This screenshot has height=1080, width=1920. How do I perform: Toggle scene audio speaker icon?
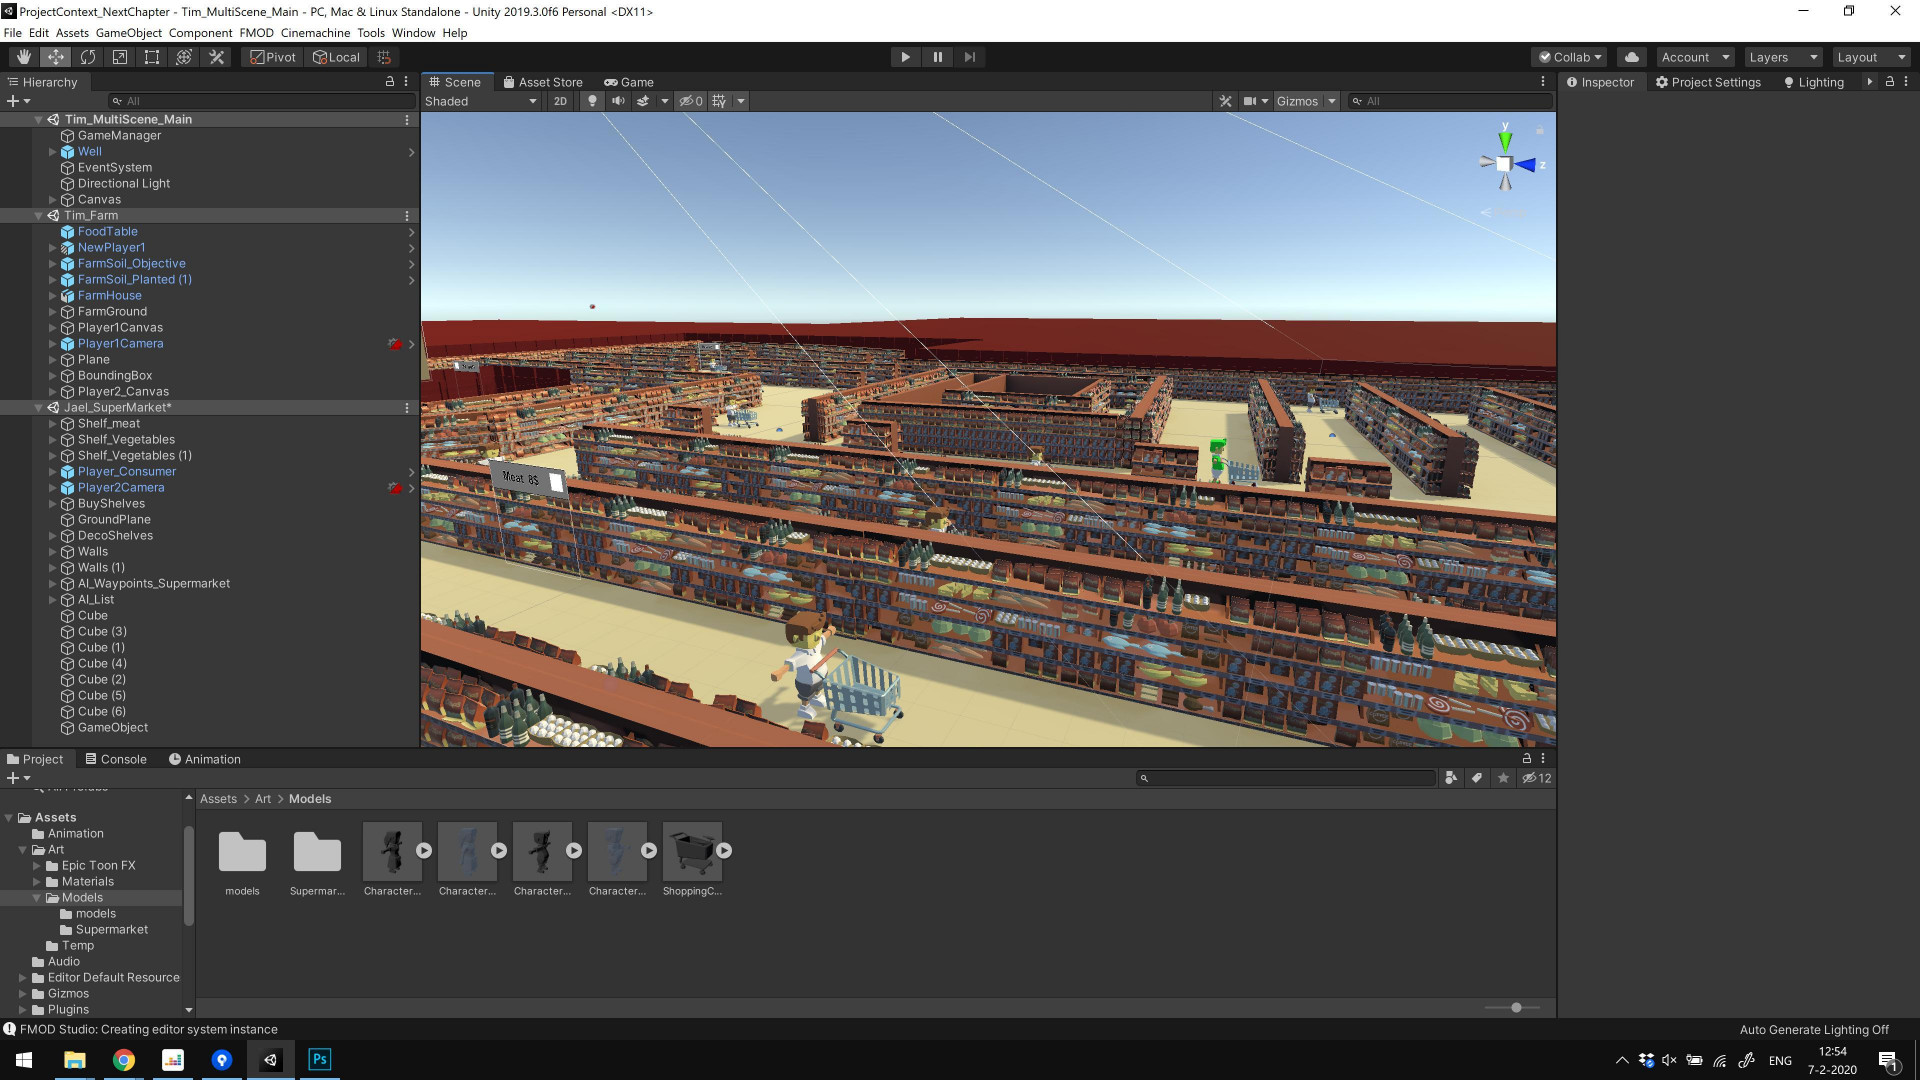pyautogui.click(x=618, y=101)
